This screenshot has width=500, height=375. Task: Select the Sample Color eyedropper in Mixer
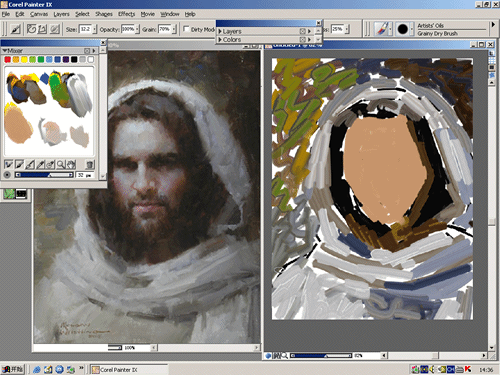coord(40,164)
